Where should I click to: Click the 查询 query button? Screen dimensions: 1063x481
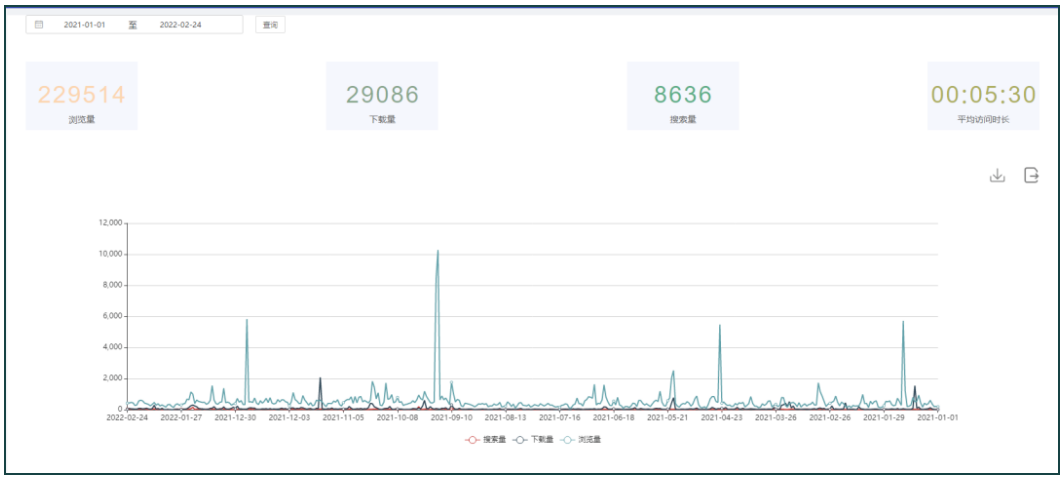(x=269, y=25)
